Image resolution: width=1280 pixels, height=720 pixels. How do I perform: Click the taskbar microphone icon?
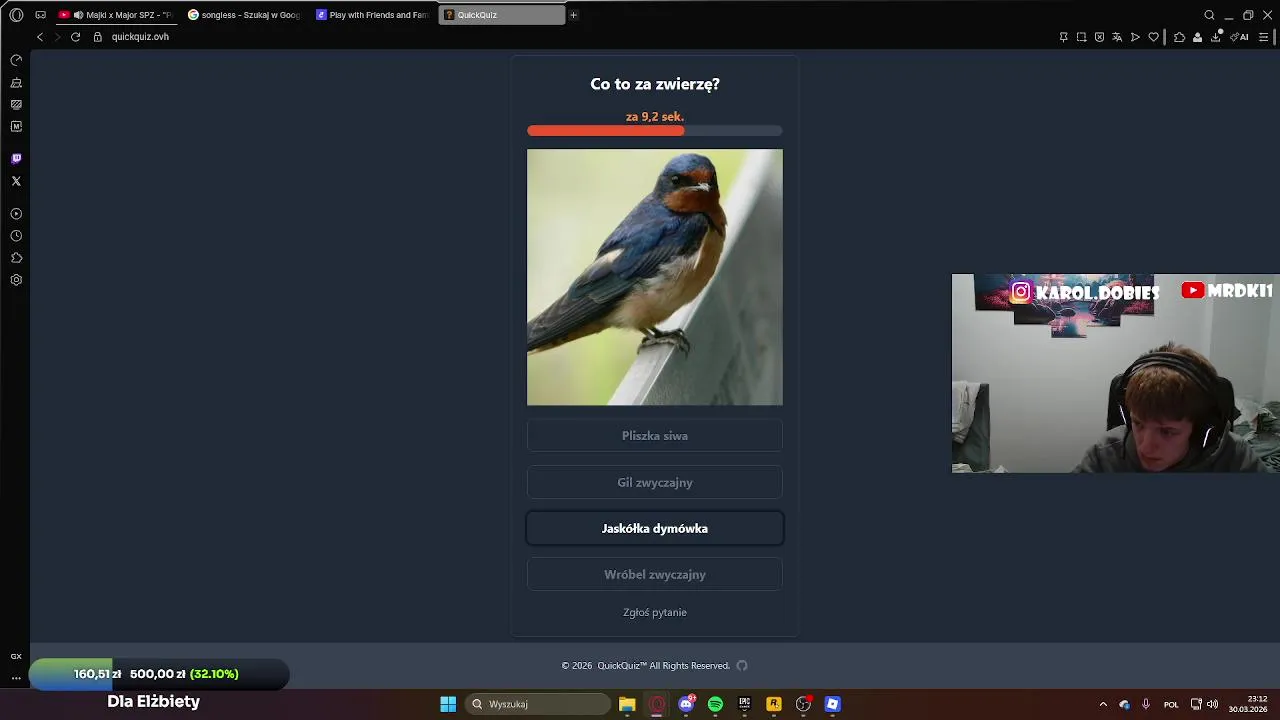(1146, 704)
